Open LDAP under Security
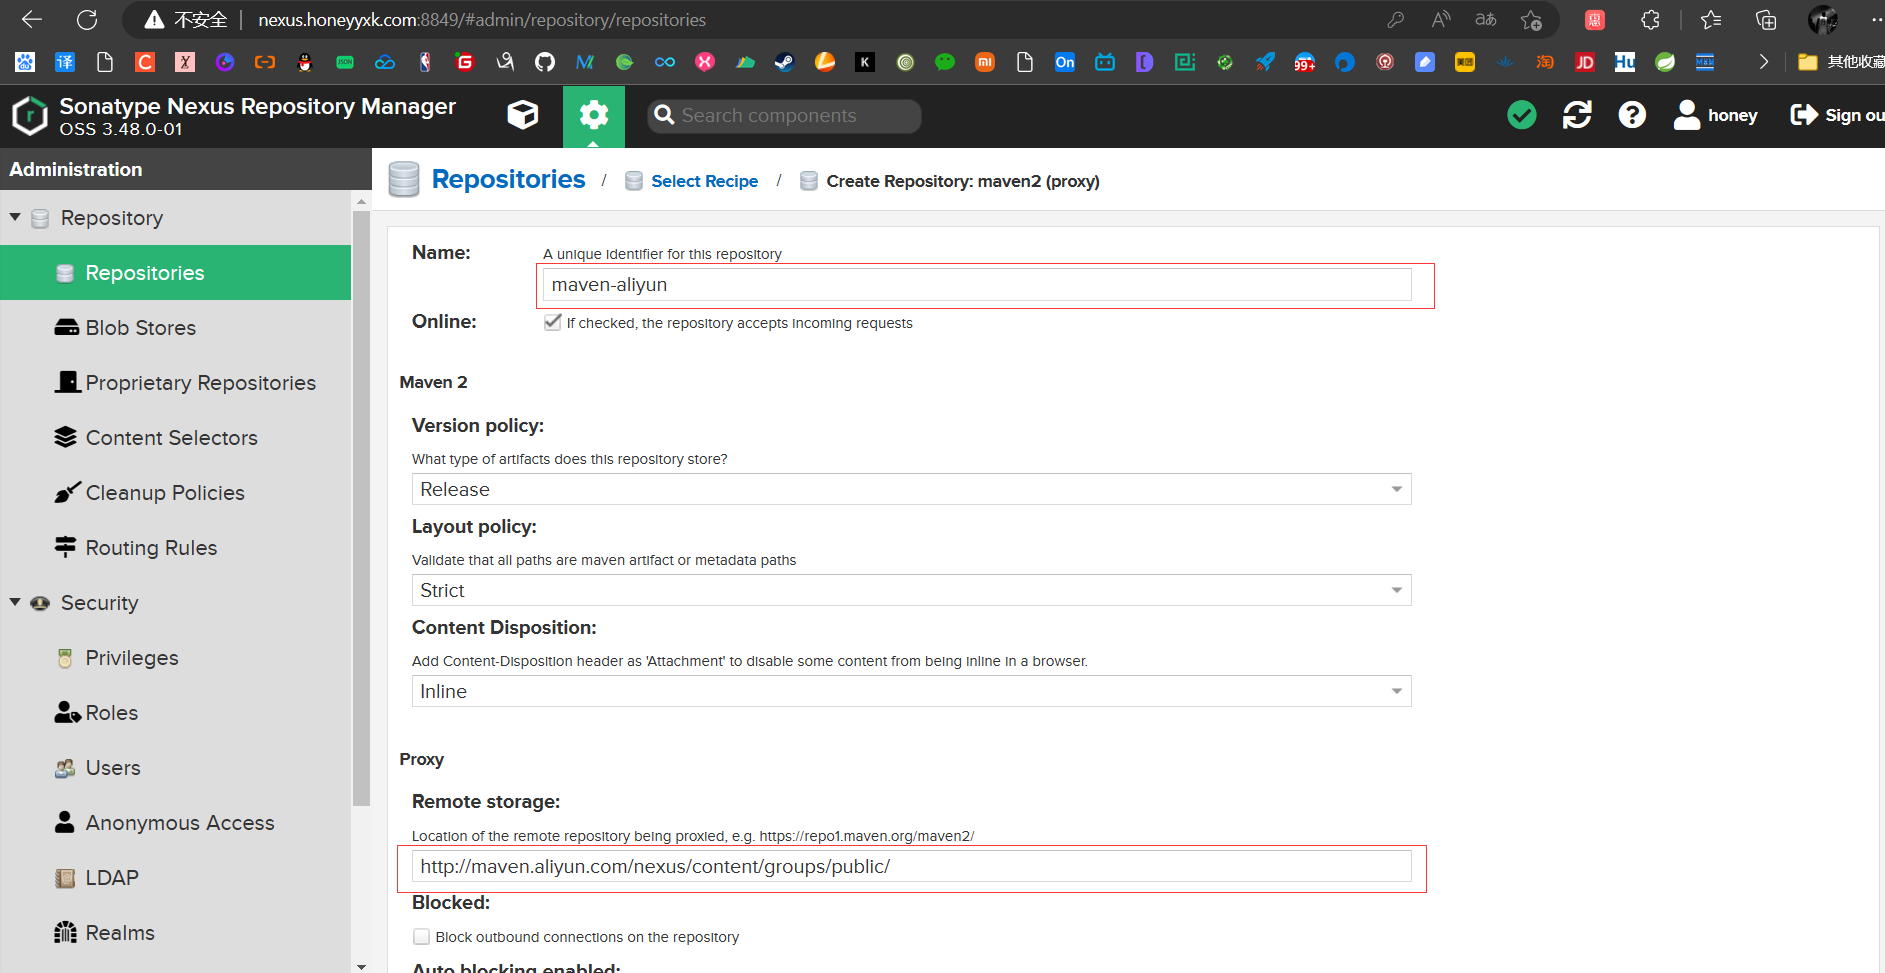 pos(175,877)
